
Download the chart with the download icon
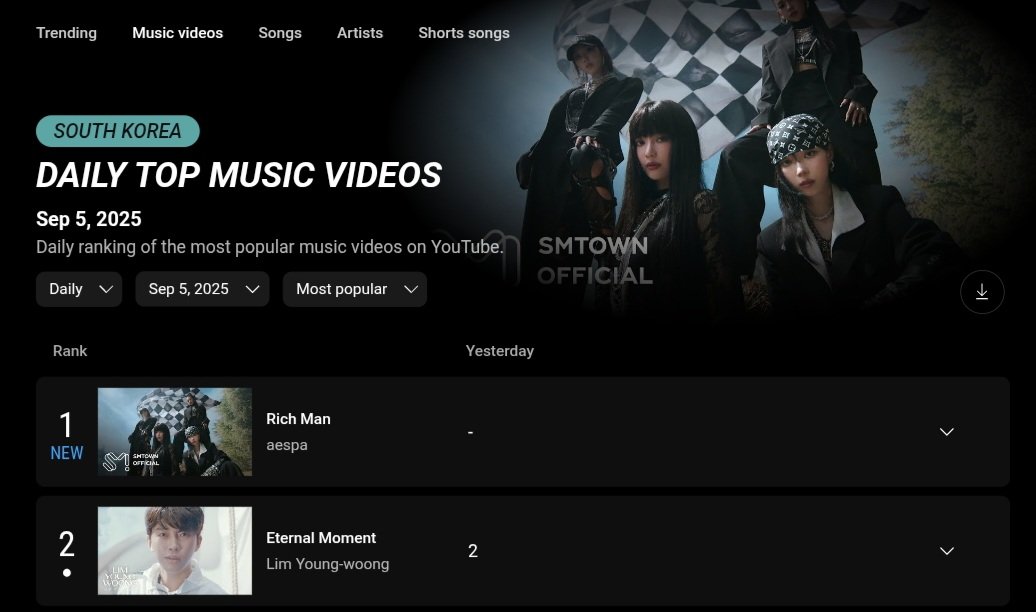982,291
